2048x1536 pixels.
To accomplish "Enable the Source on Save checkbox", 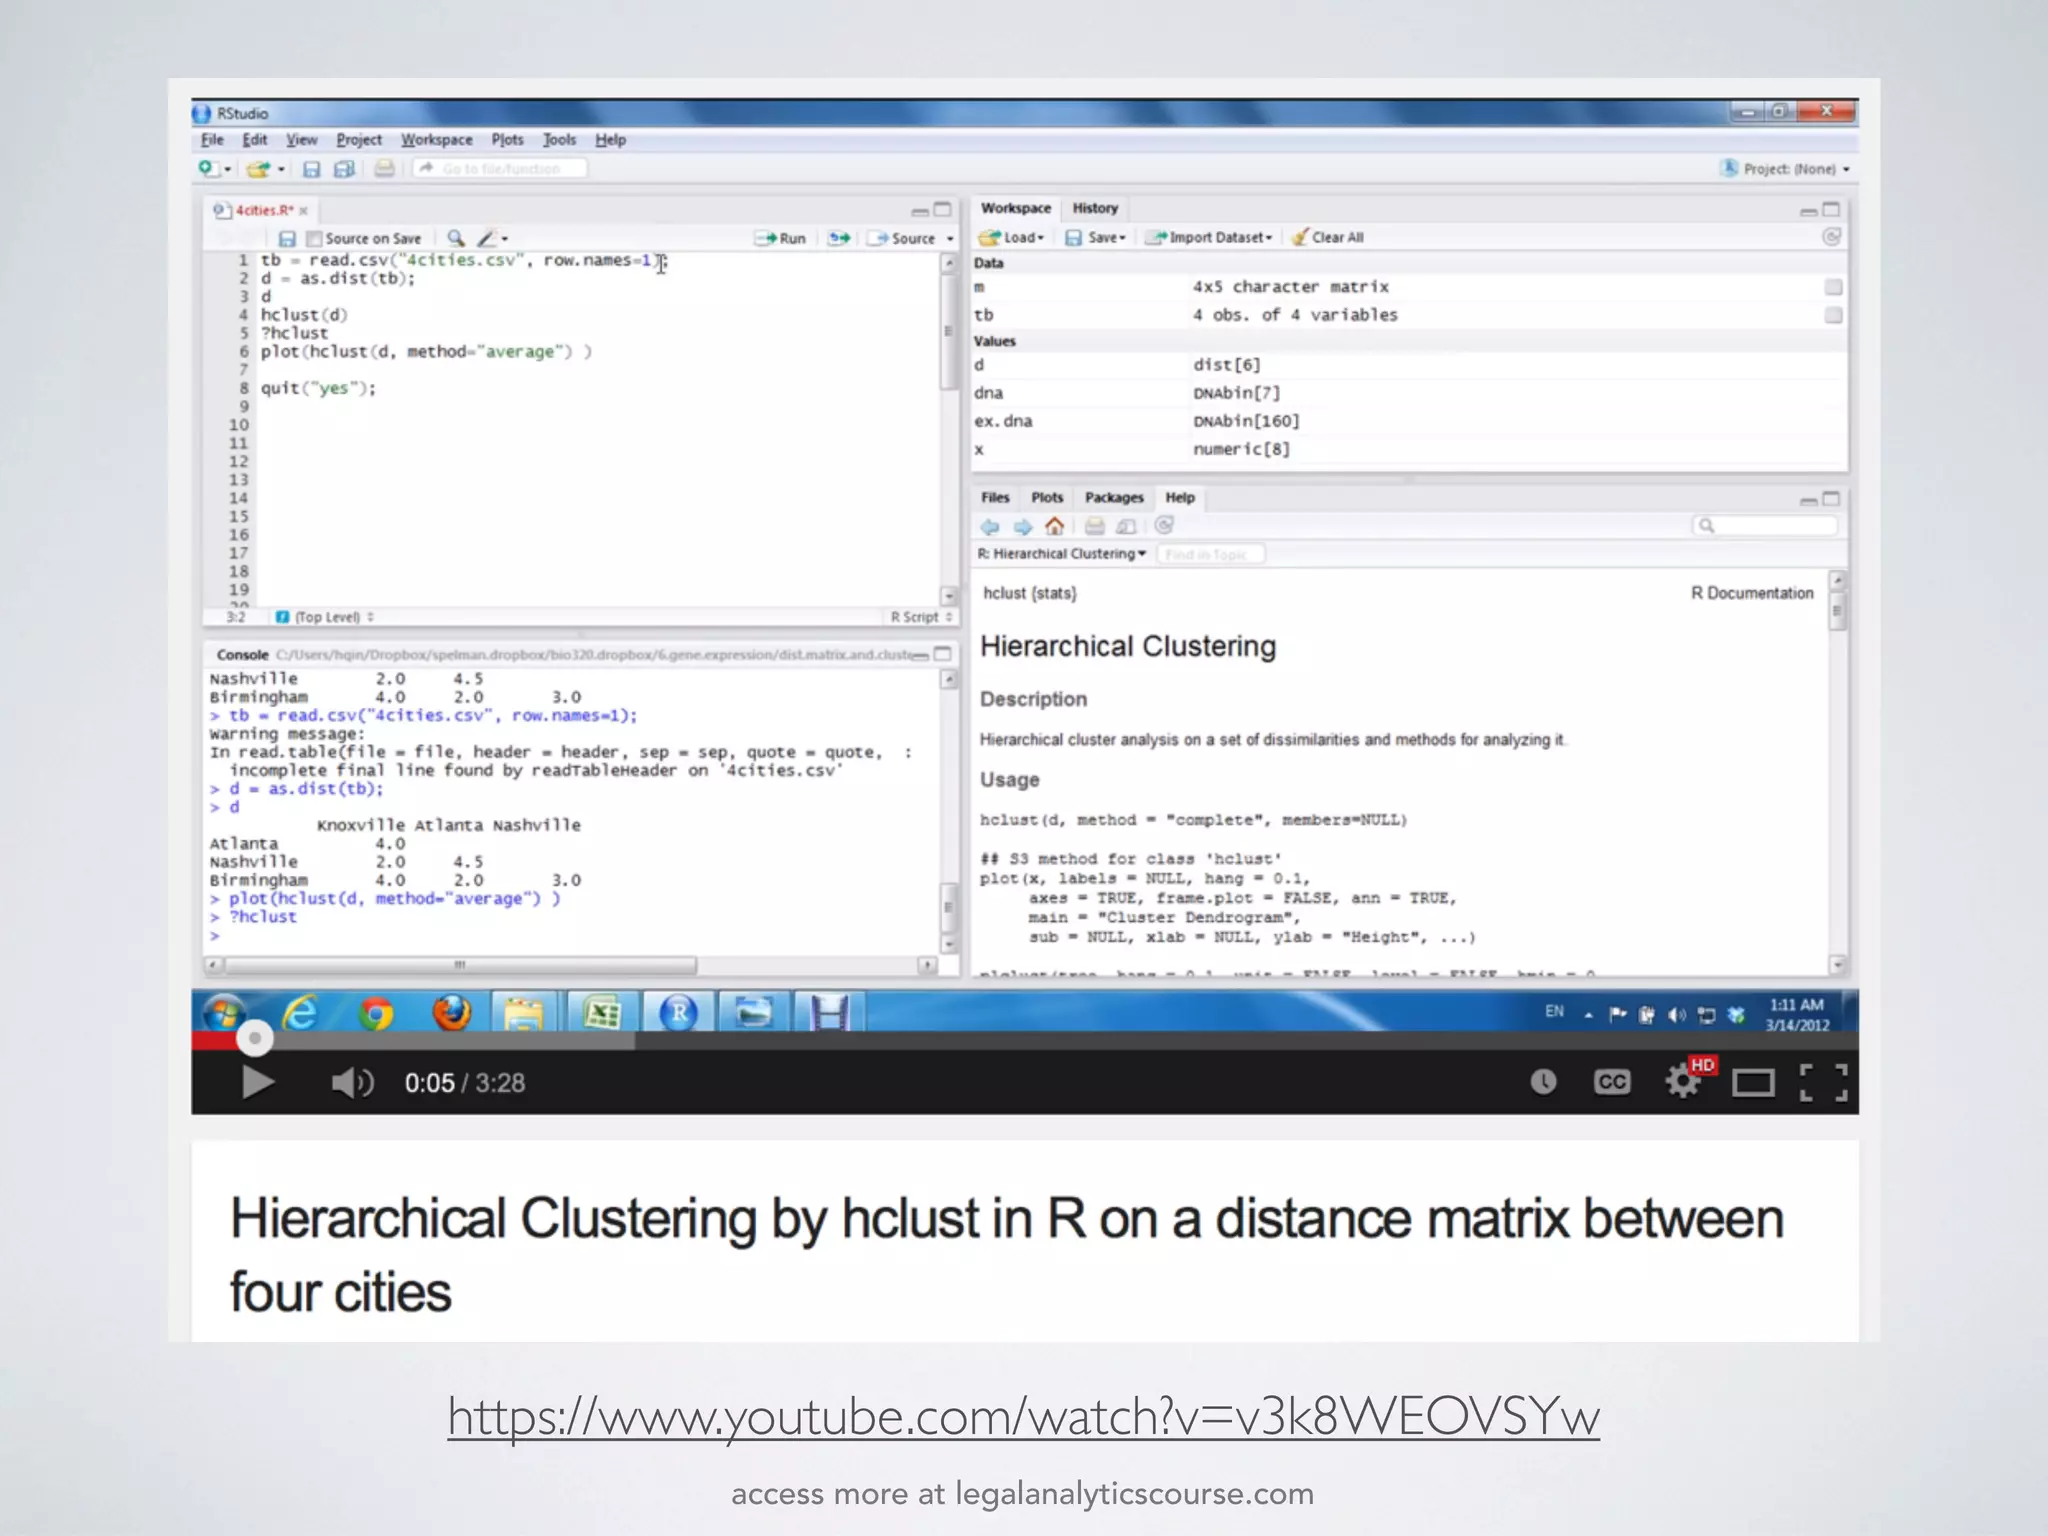I will [314, 239].
